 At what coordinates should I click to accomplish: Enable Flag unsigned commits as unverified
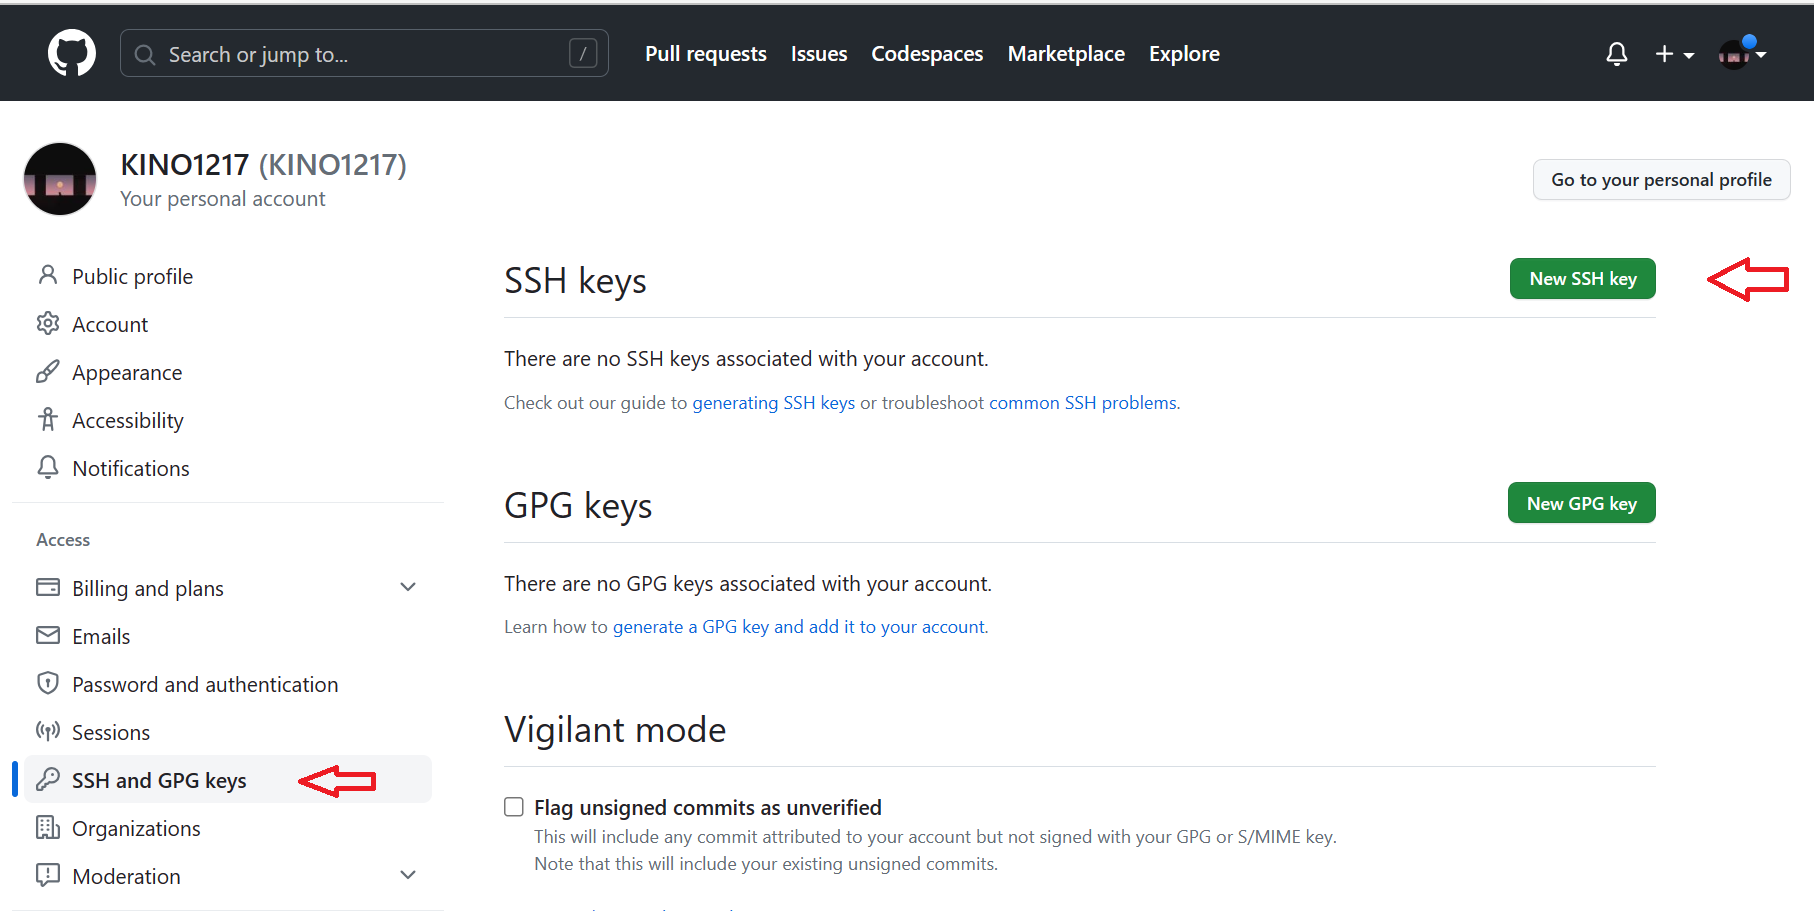514,807
